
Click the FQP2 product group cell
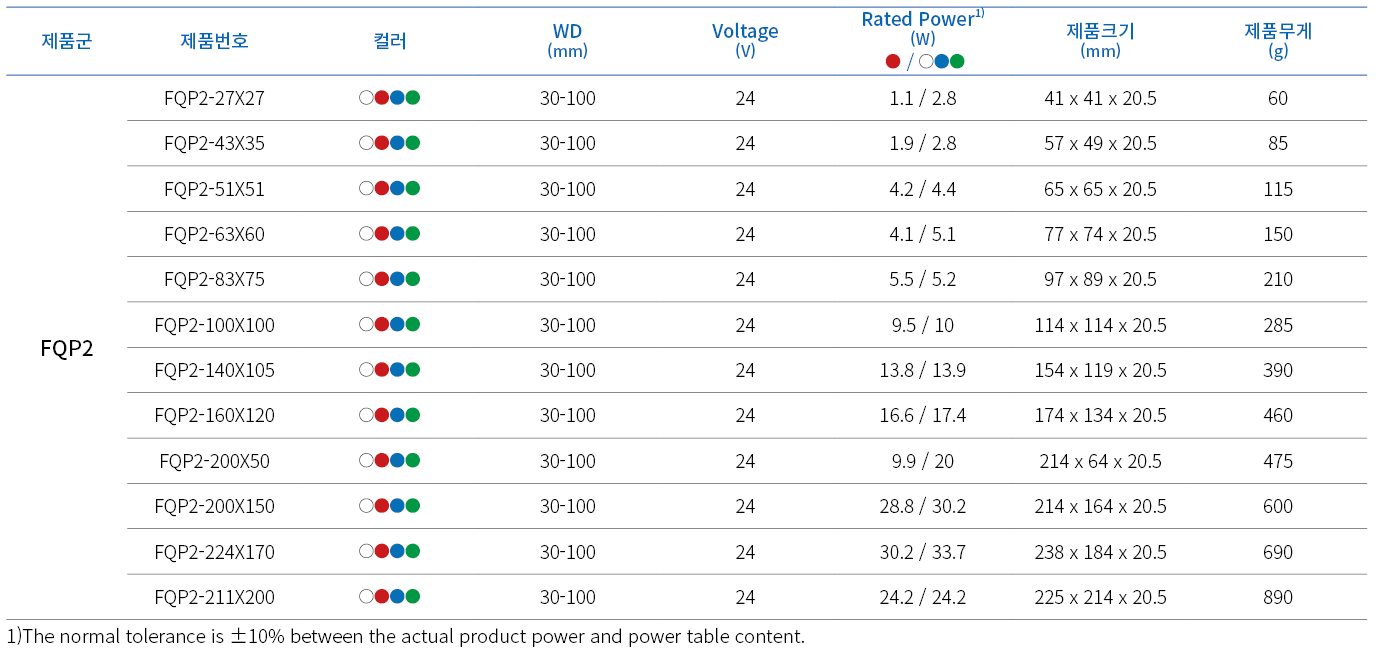tap(66, 348)
